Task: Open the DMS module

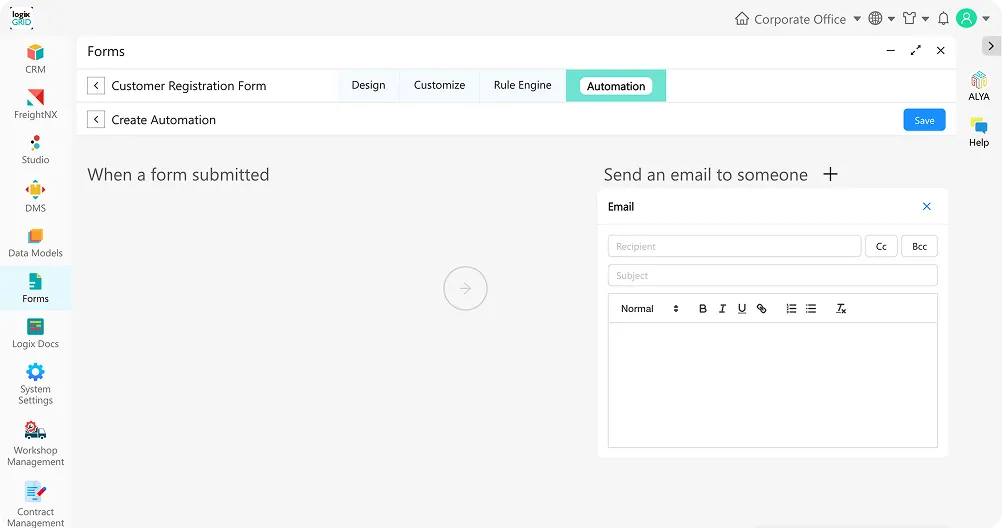Action: (35, 197)
